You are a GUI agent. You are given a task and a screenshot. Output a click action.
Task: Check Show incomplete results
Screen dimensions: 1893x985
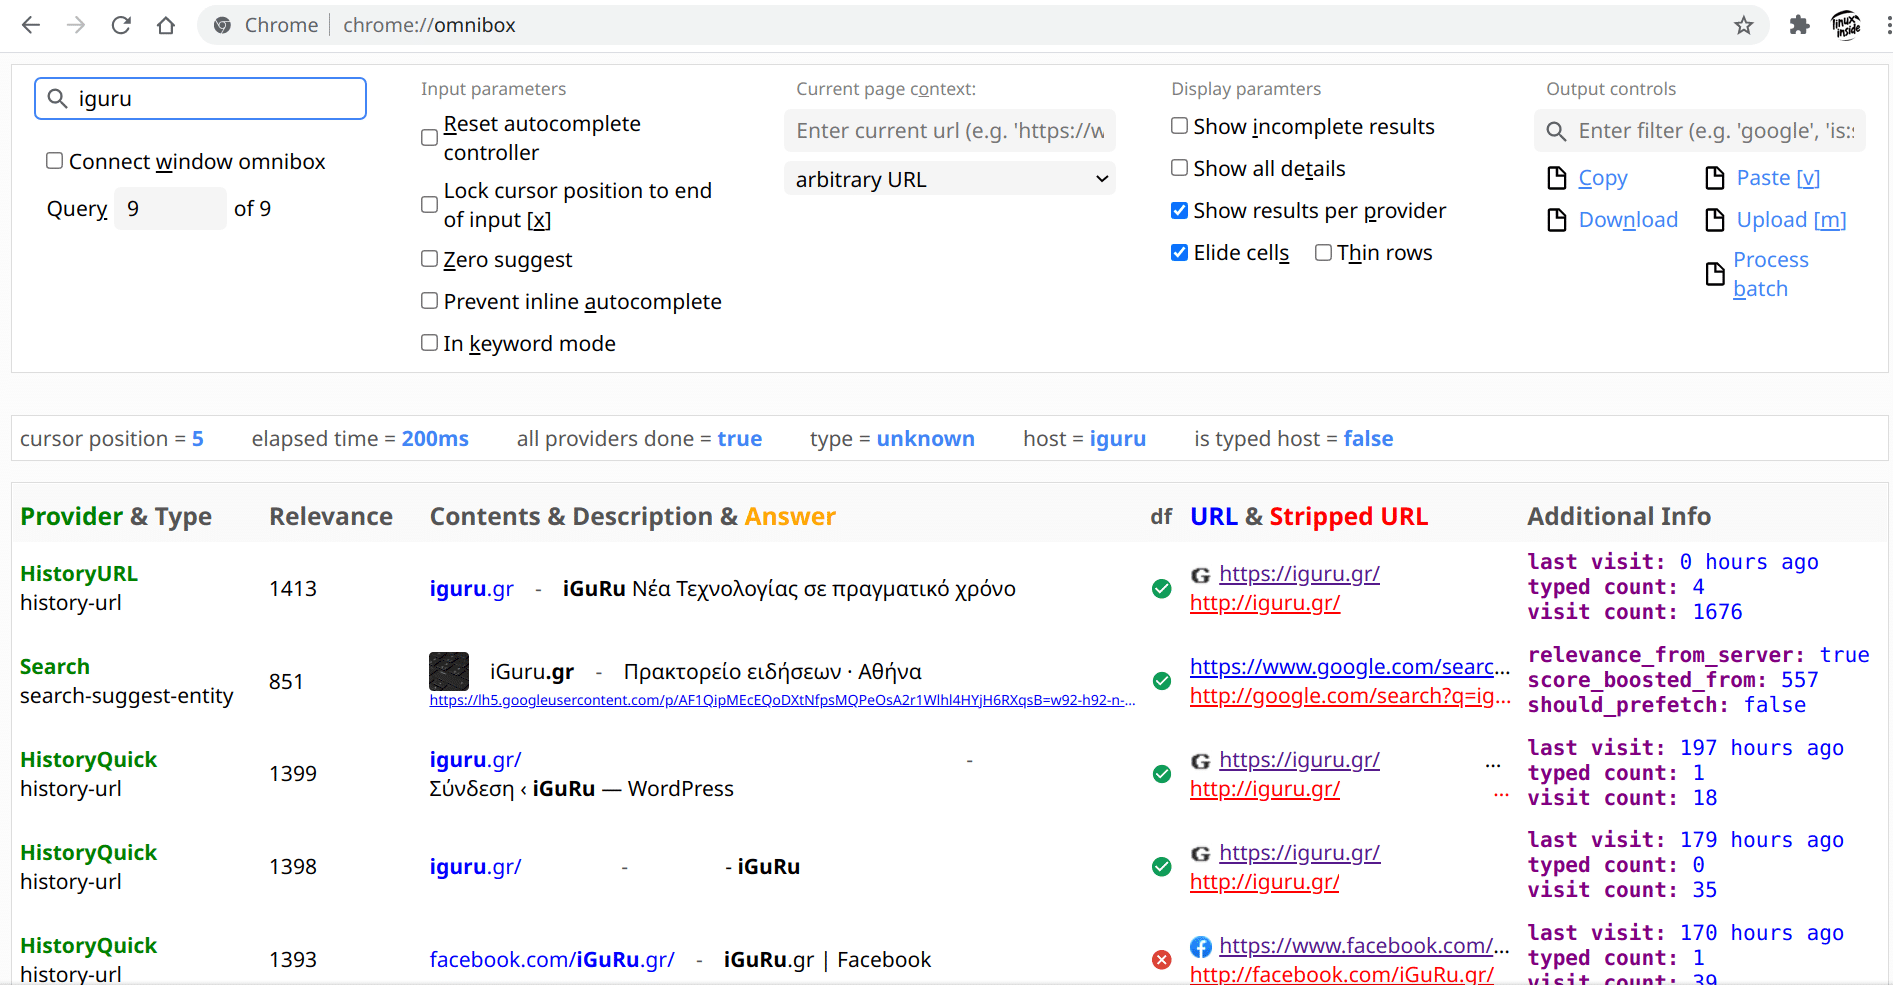point(1180,126)
